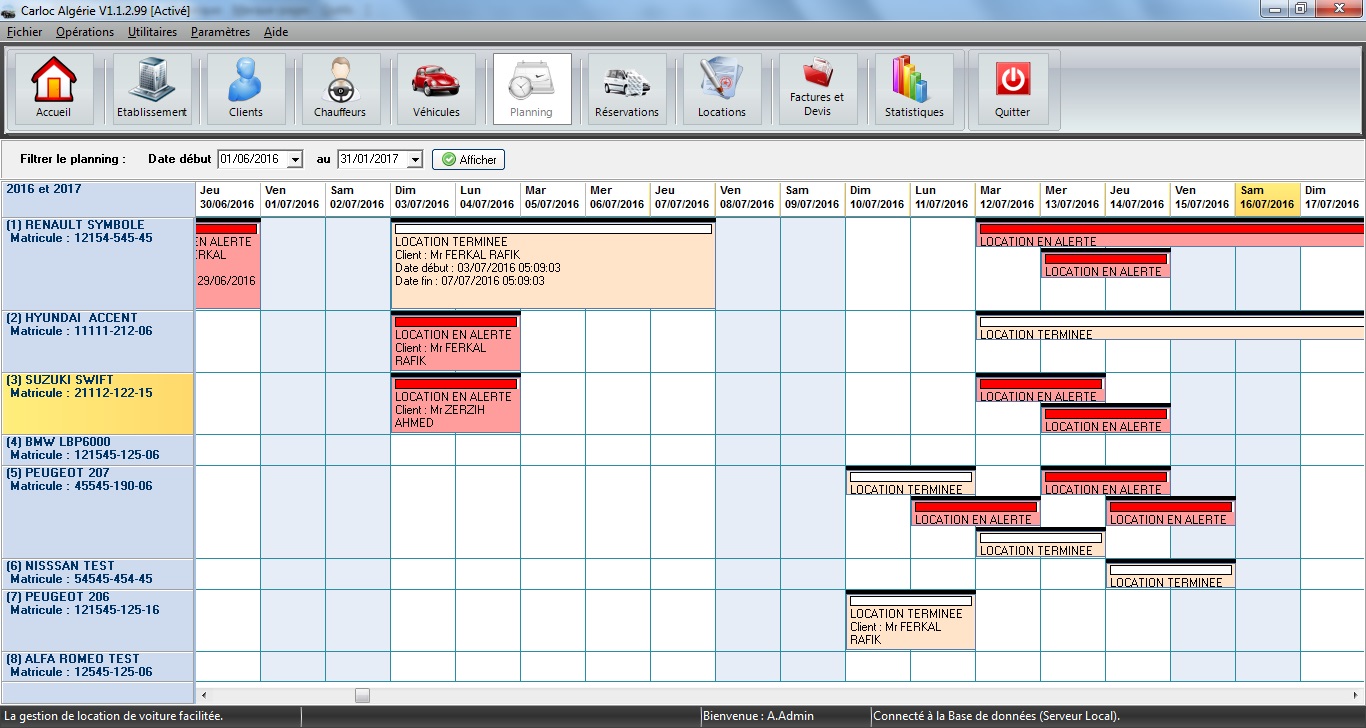1366x728 pixels.
Task: Quit the application via Quitter icon
Action: 1012,88
